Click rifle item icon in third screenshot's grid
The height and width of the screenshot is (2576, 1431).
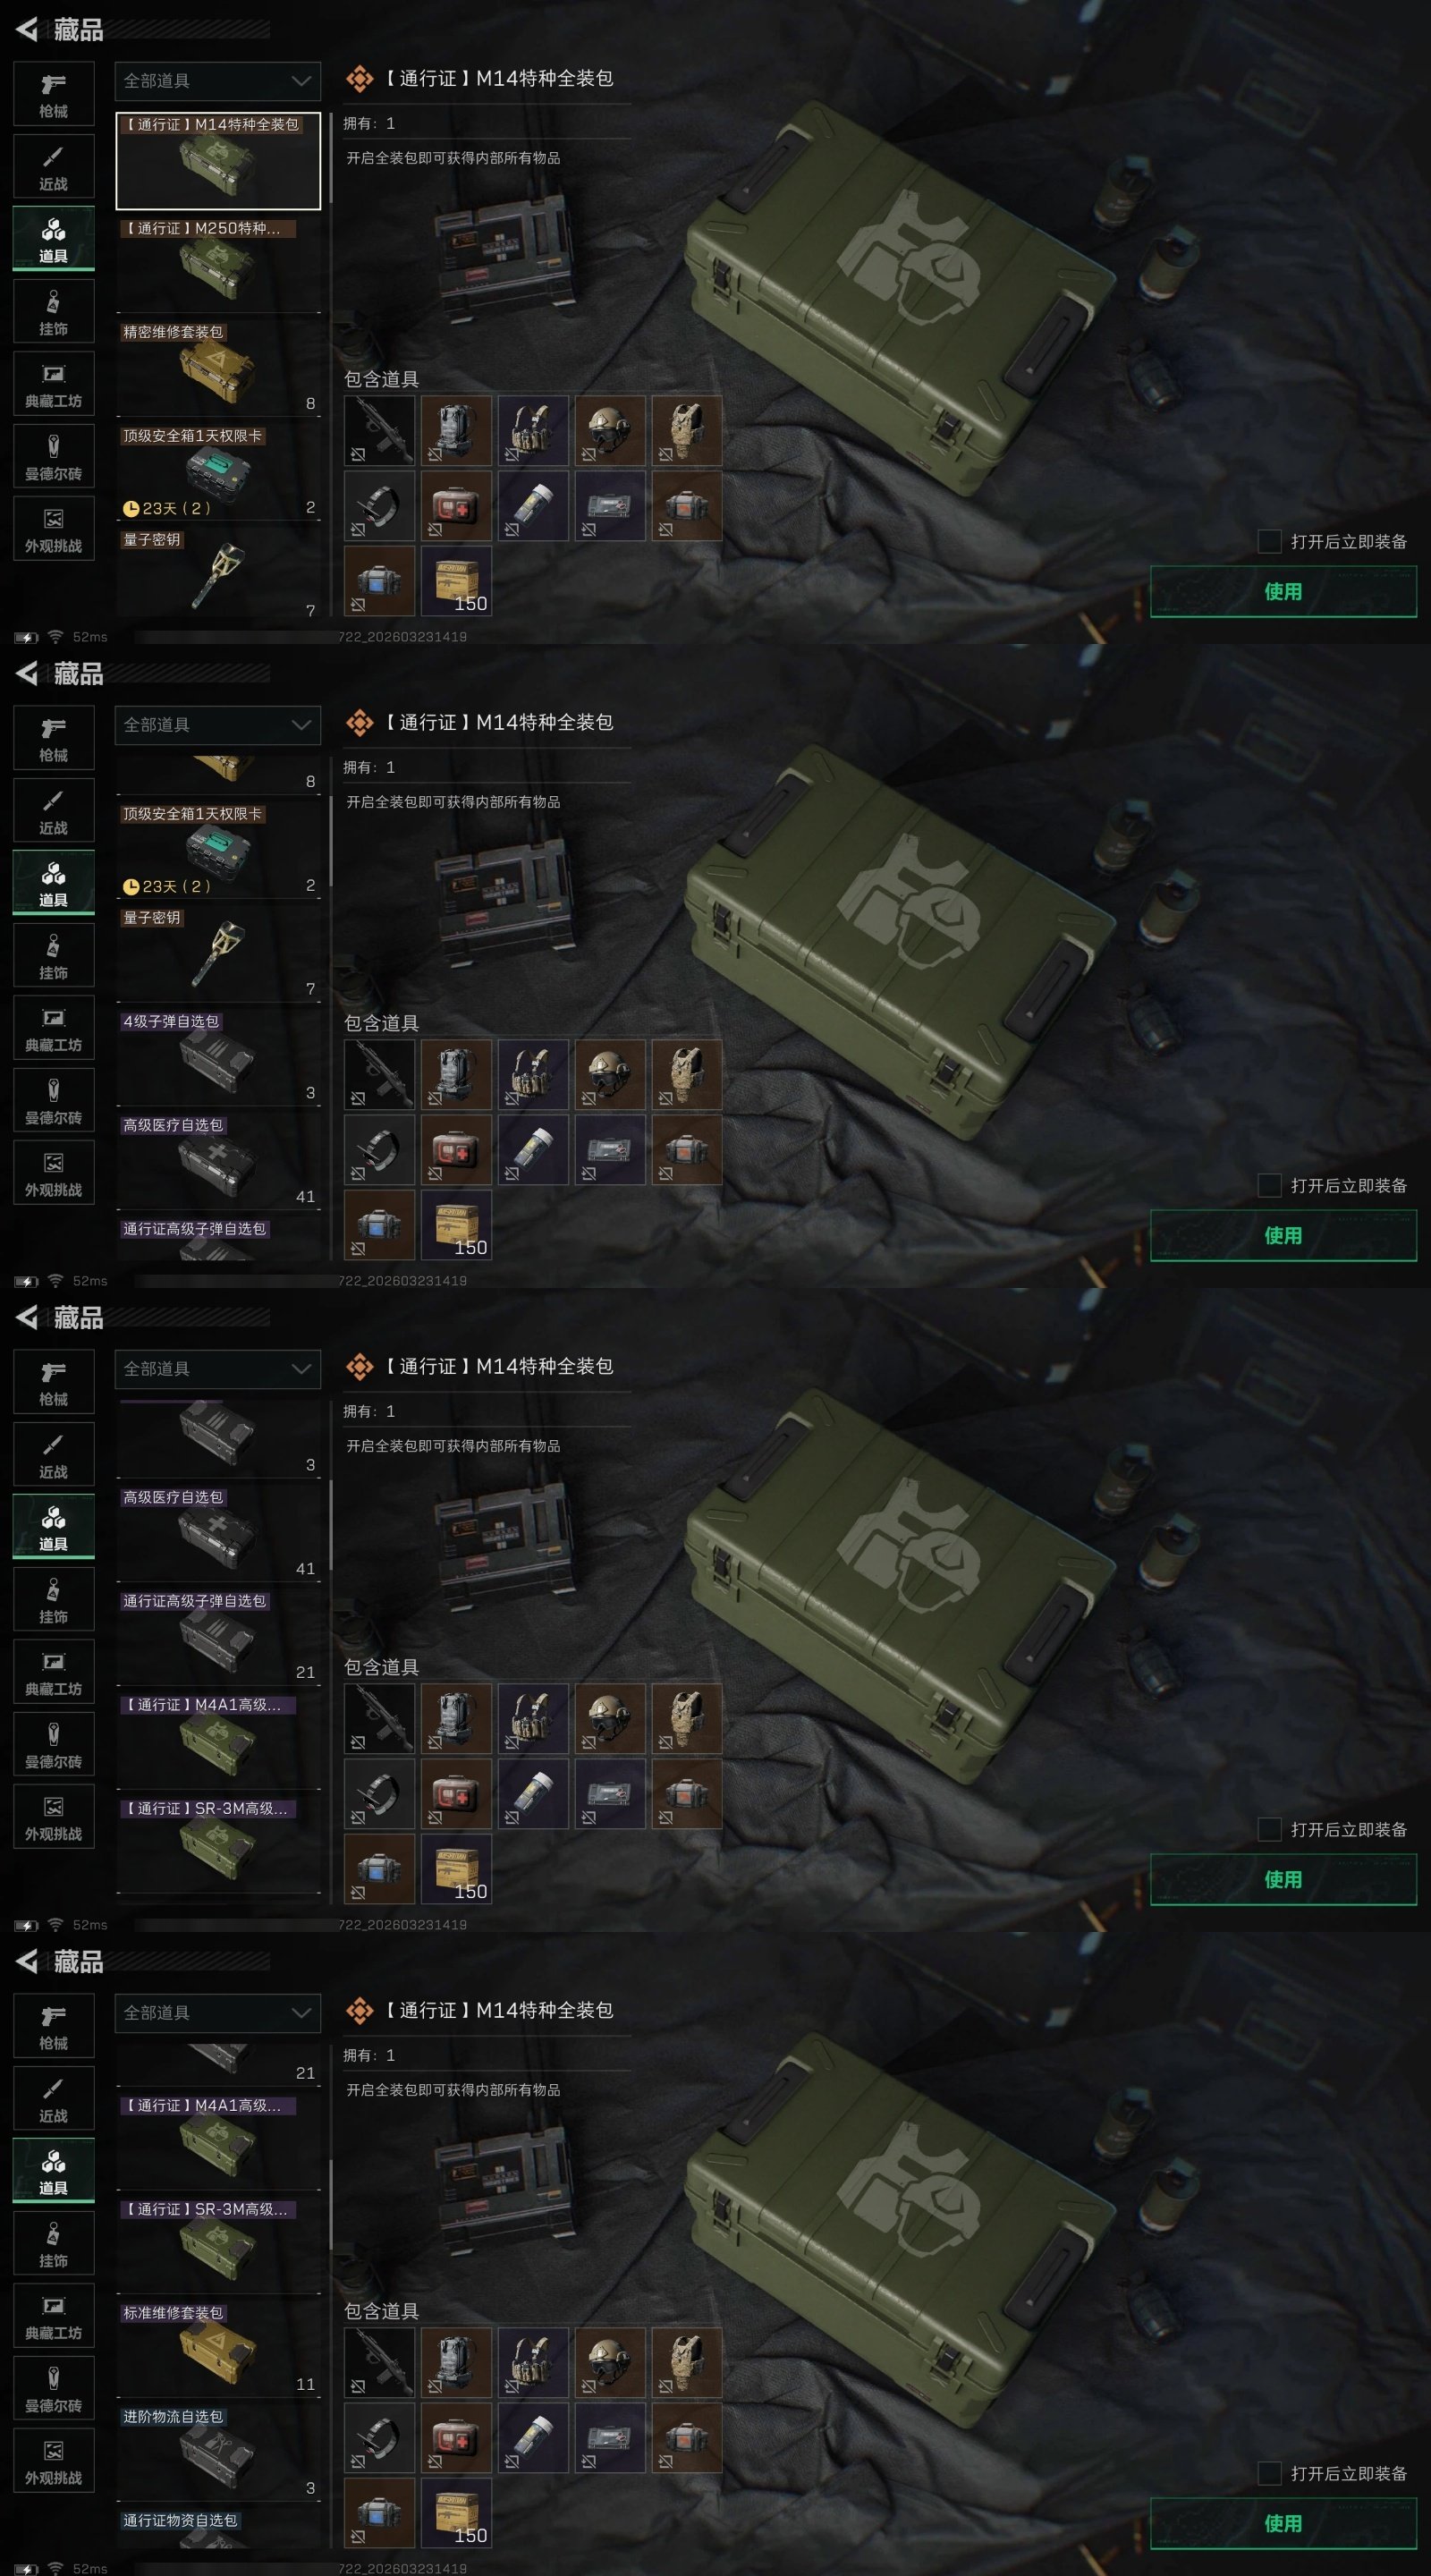(379, 1718)
